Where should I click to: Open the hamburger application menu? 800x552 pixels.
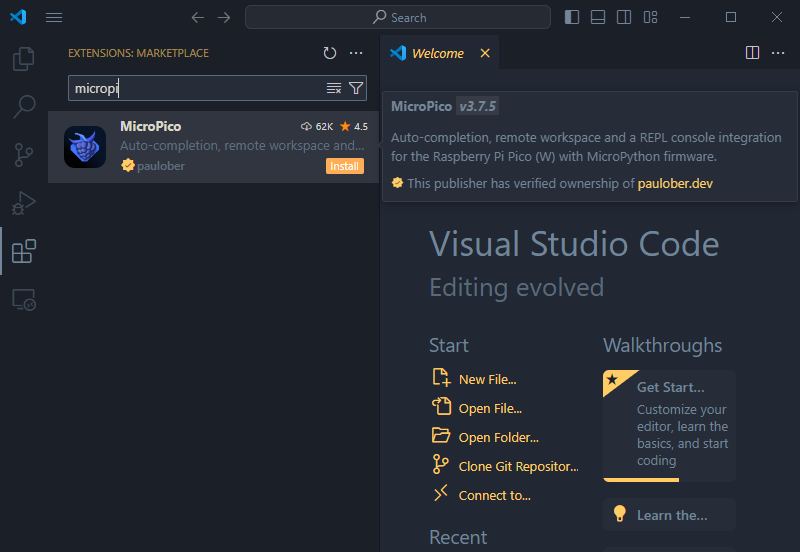(54, 17)
